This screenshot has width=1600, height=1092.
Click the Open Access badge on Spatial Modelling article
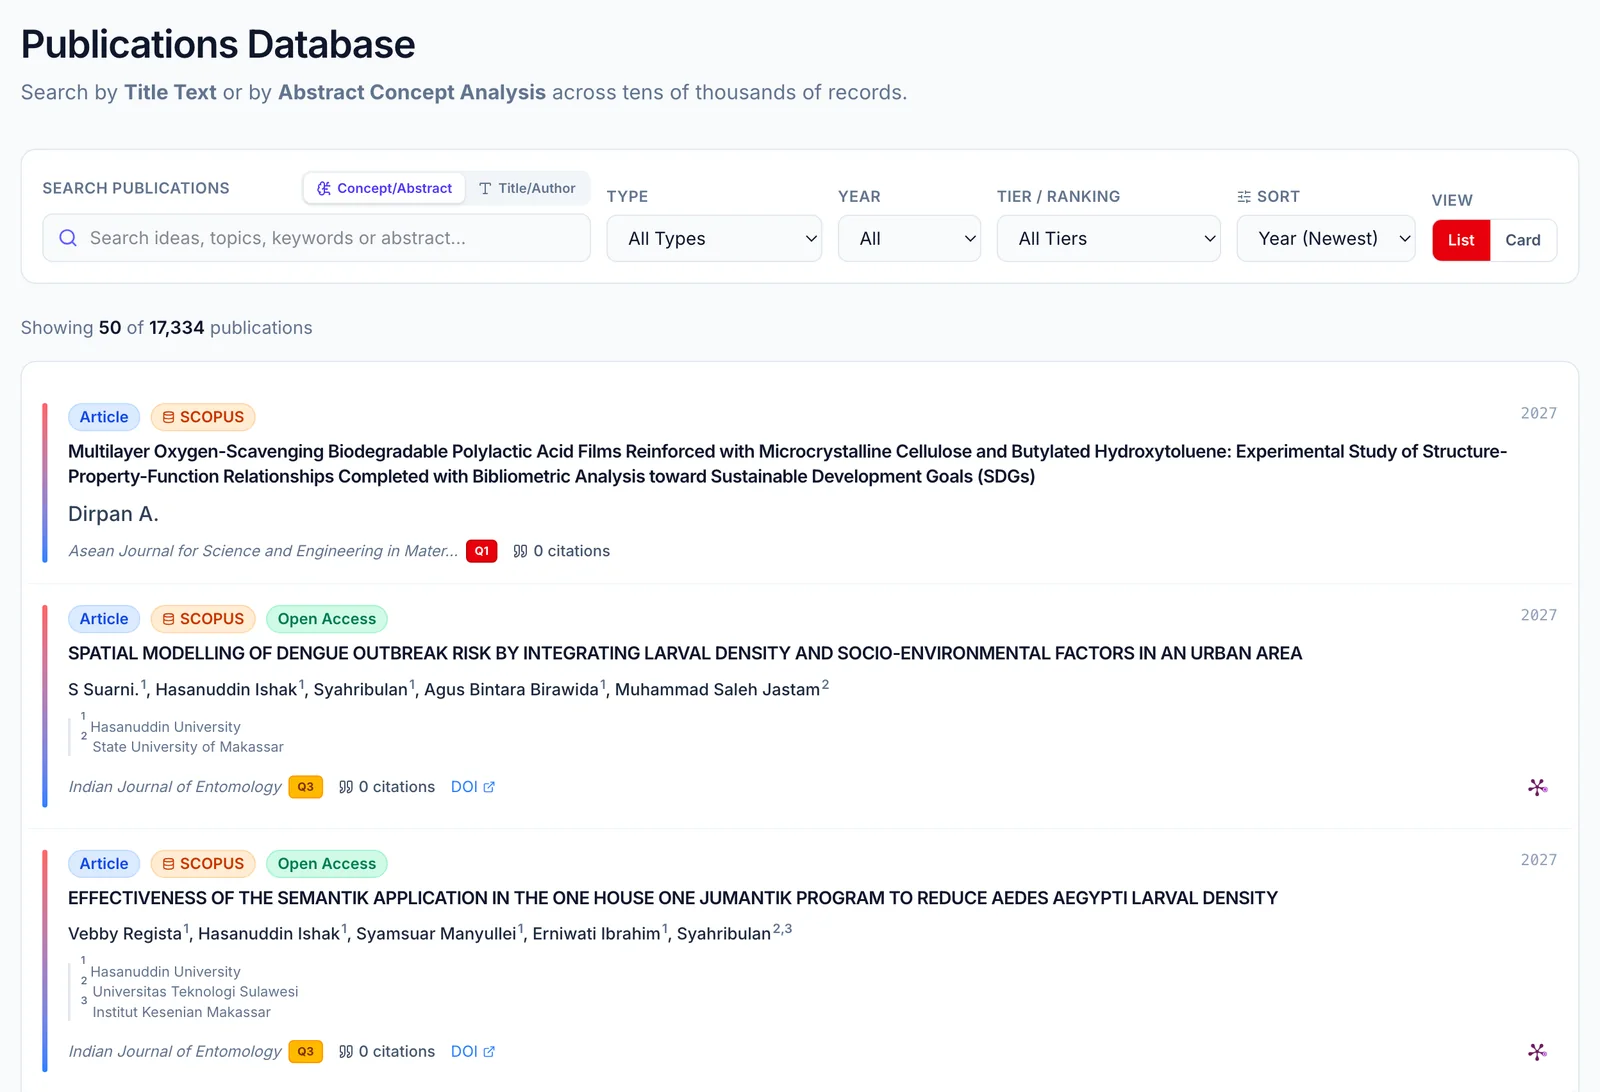coord(327,619)
